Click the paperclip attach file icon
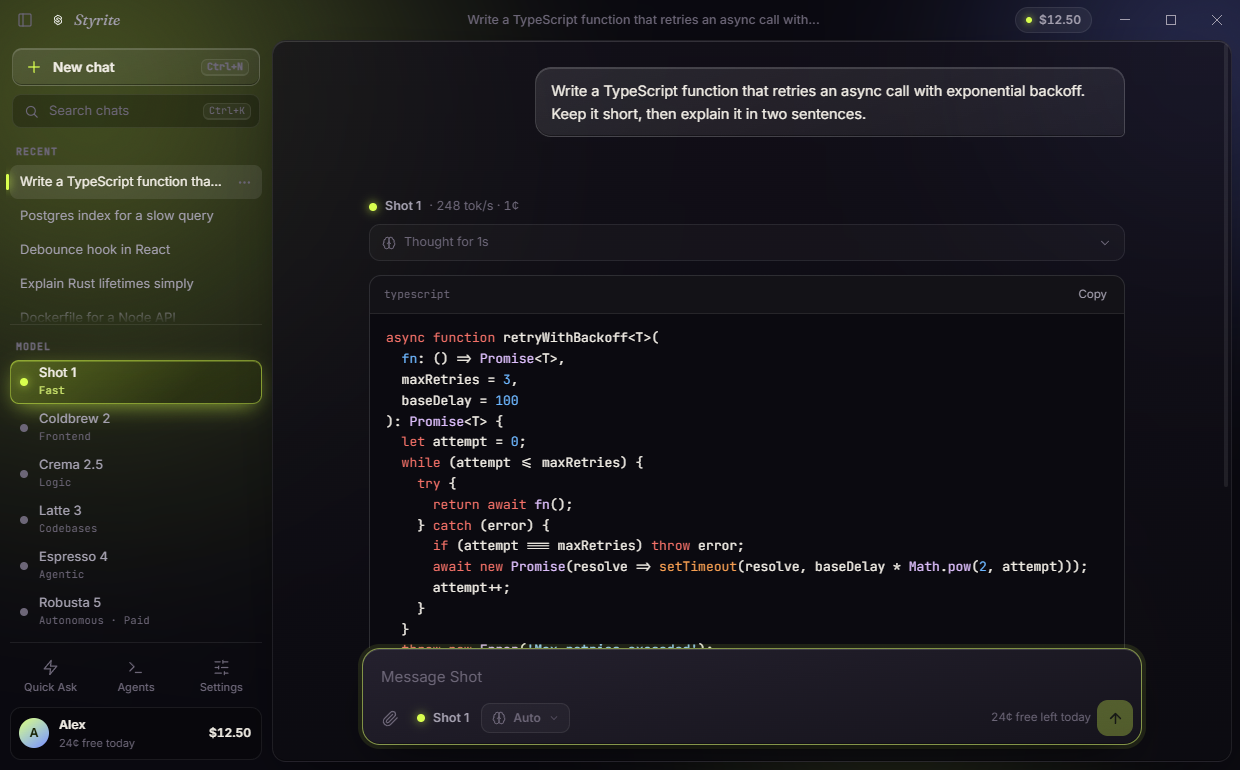 point(391,718)
